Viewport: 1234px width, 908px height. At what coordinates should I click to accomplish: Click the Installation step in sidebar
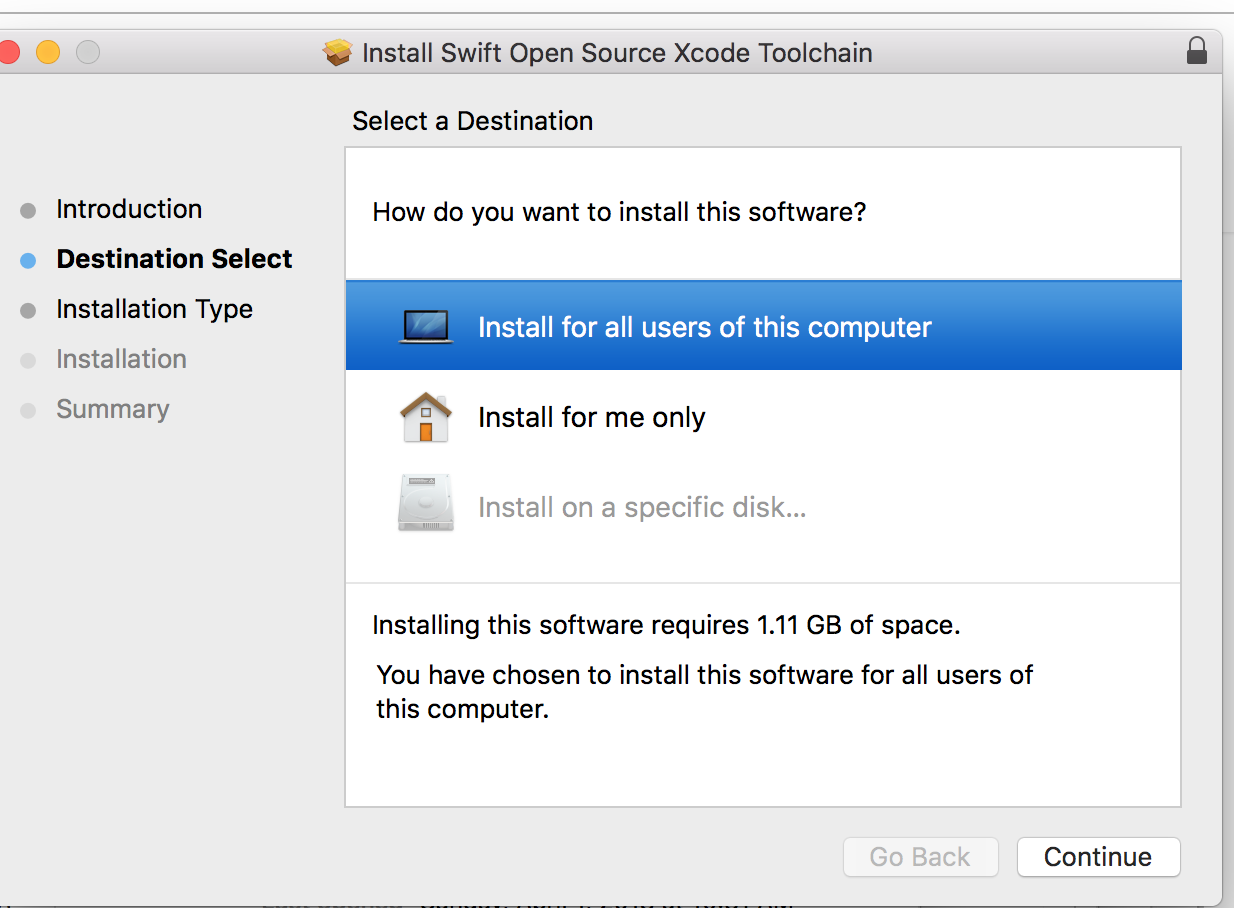(x=121, y=359)
